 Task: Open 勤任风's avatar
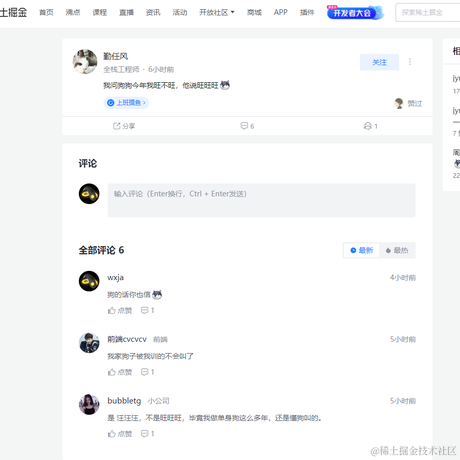(x=85, y=62)
